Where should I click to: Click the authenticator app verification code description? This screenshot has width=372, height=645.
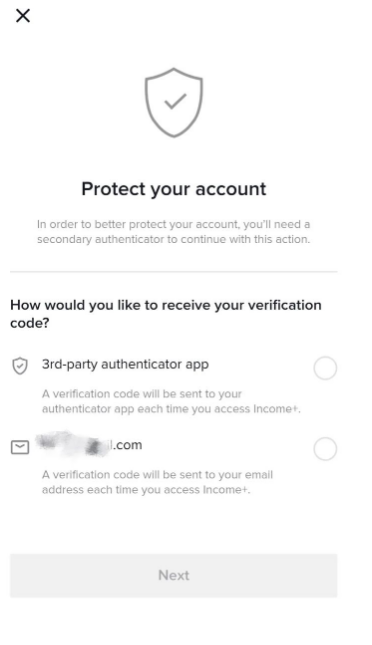pos(171,401)
